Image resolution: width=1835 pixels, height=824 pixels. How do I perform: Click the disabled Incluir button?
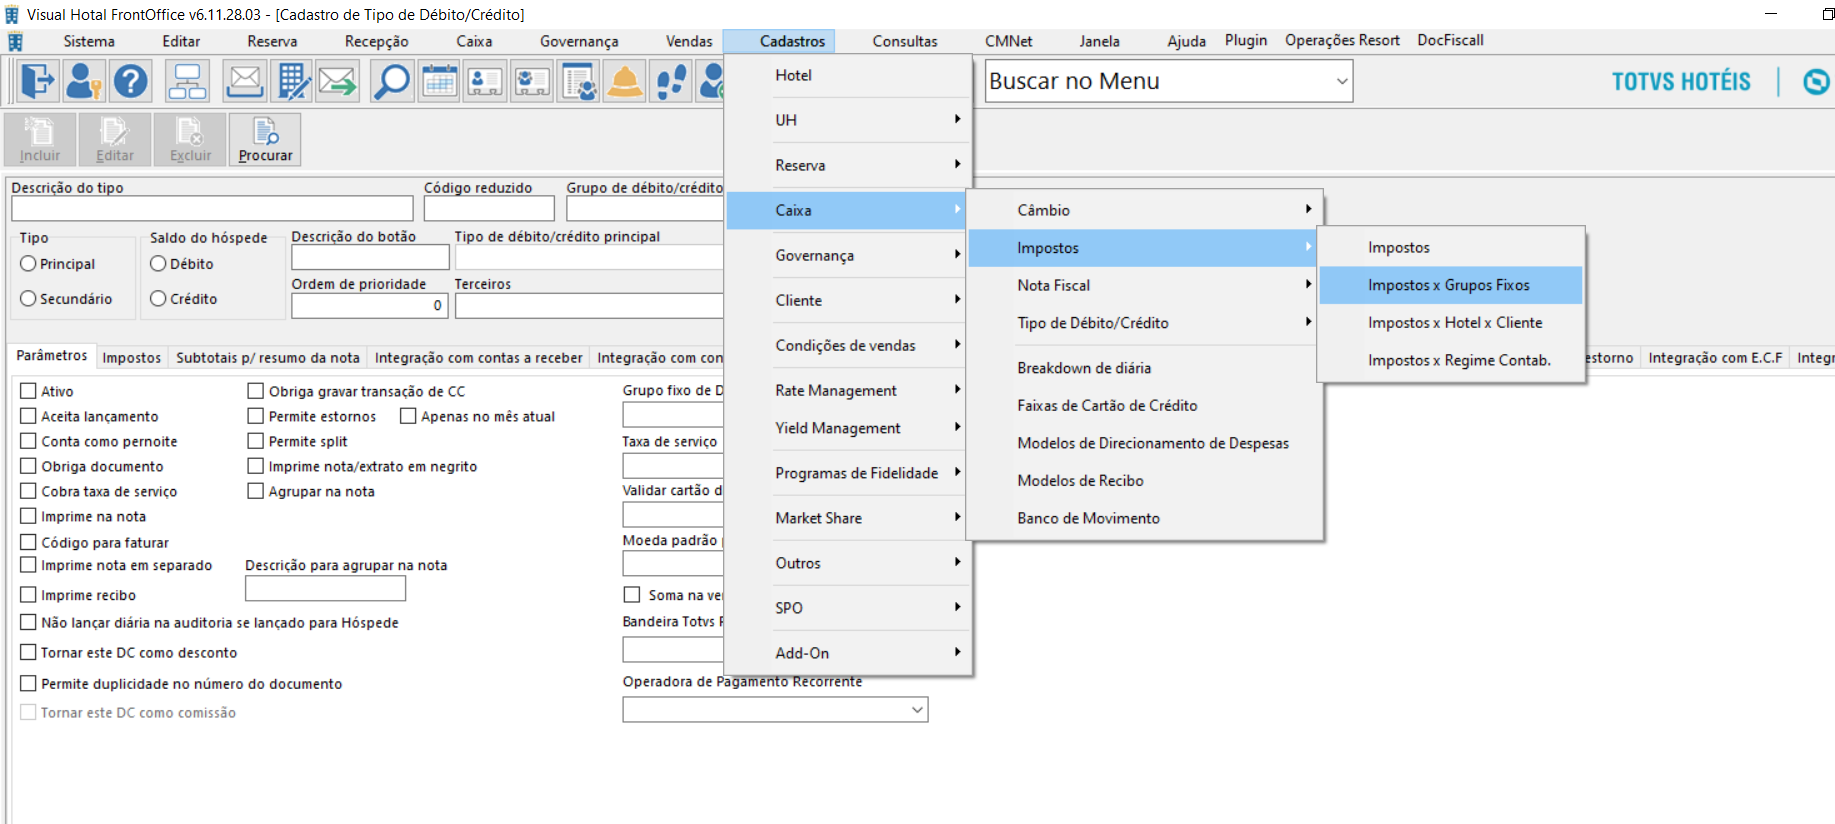point(40,139)
